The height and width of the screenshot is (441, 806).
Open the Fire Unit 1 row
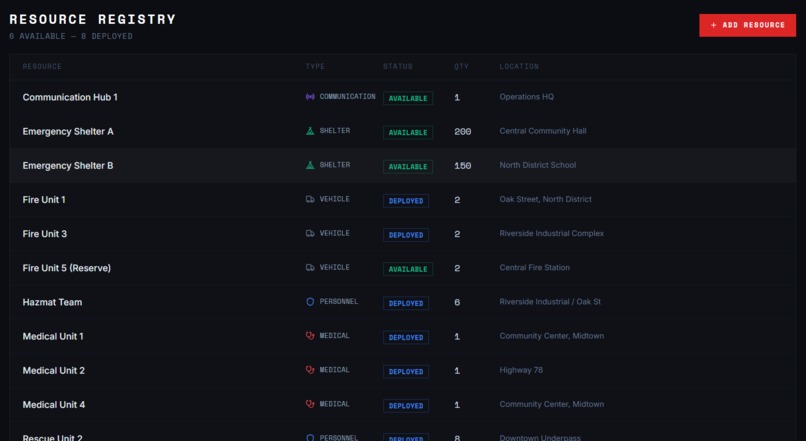pos(402,199)
